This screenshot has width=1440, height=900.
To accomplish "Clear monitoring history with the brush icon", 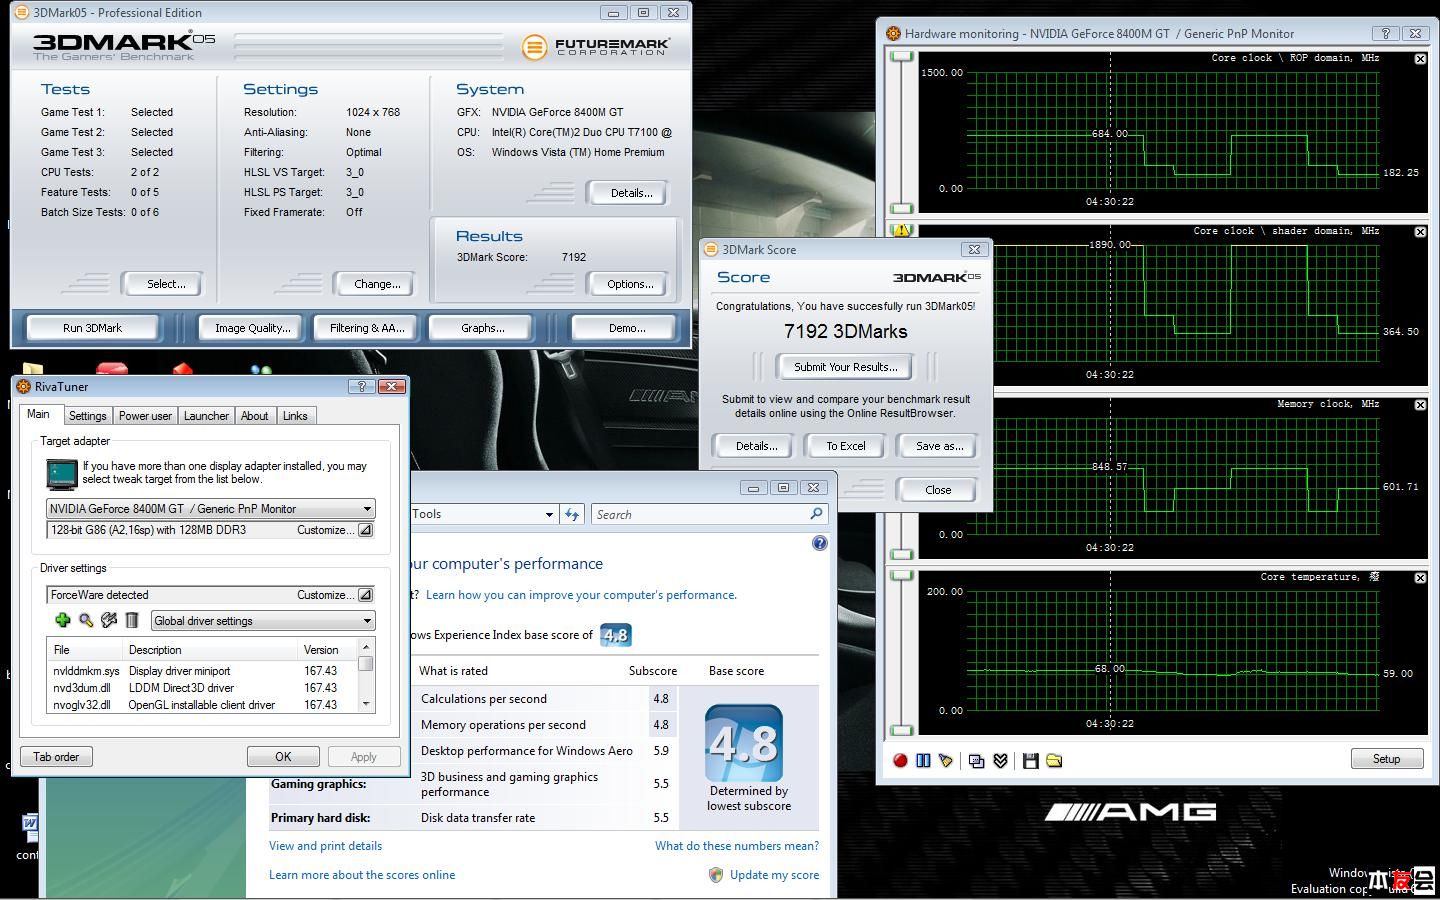I will pyautogui.click(x=946, y=761).
